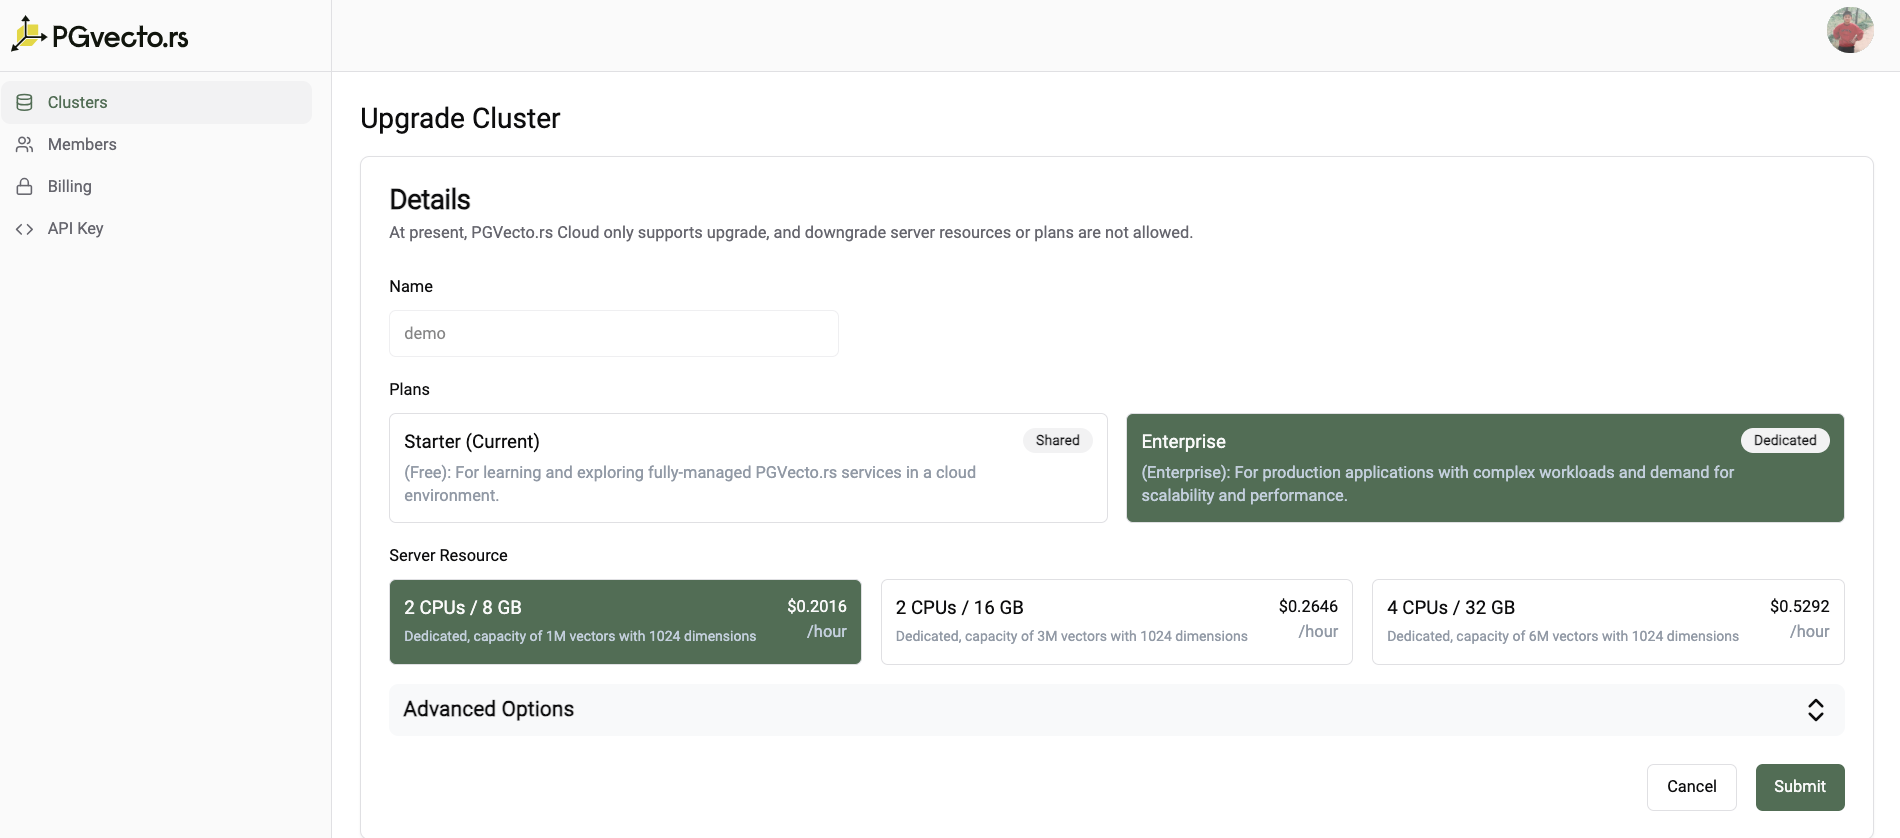The image size is (1900, 838).
Task: Expand the Advanced Options section
Action: (1117, 710)
